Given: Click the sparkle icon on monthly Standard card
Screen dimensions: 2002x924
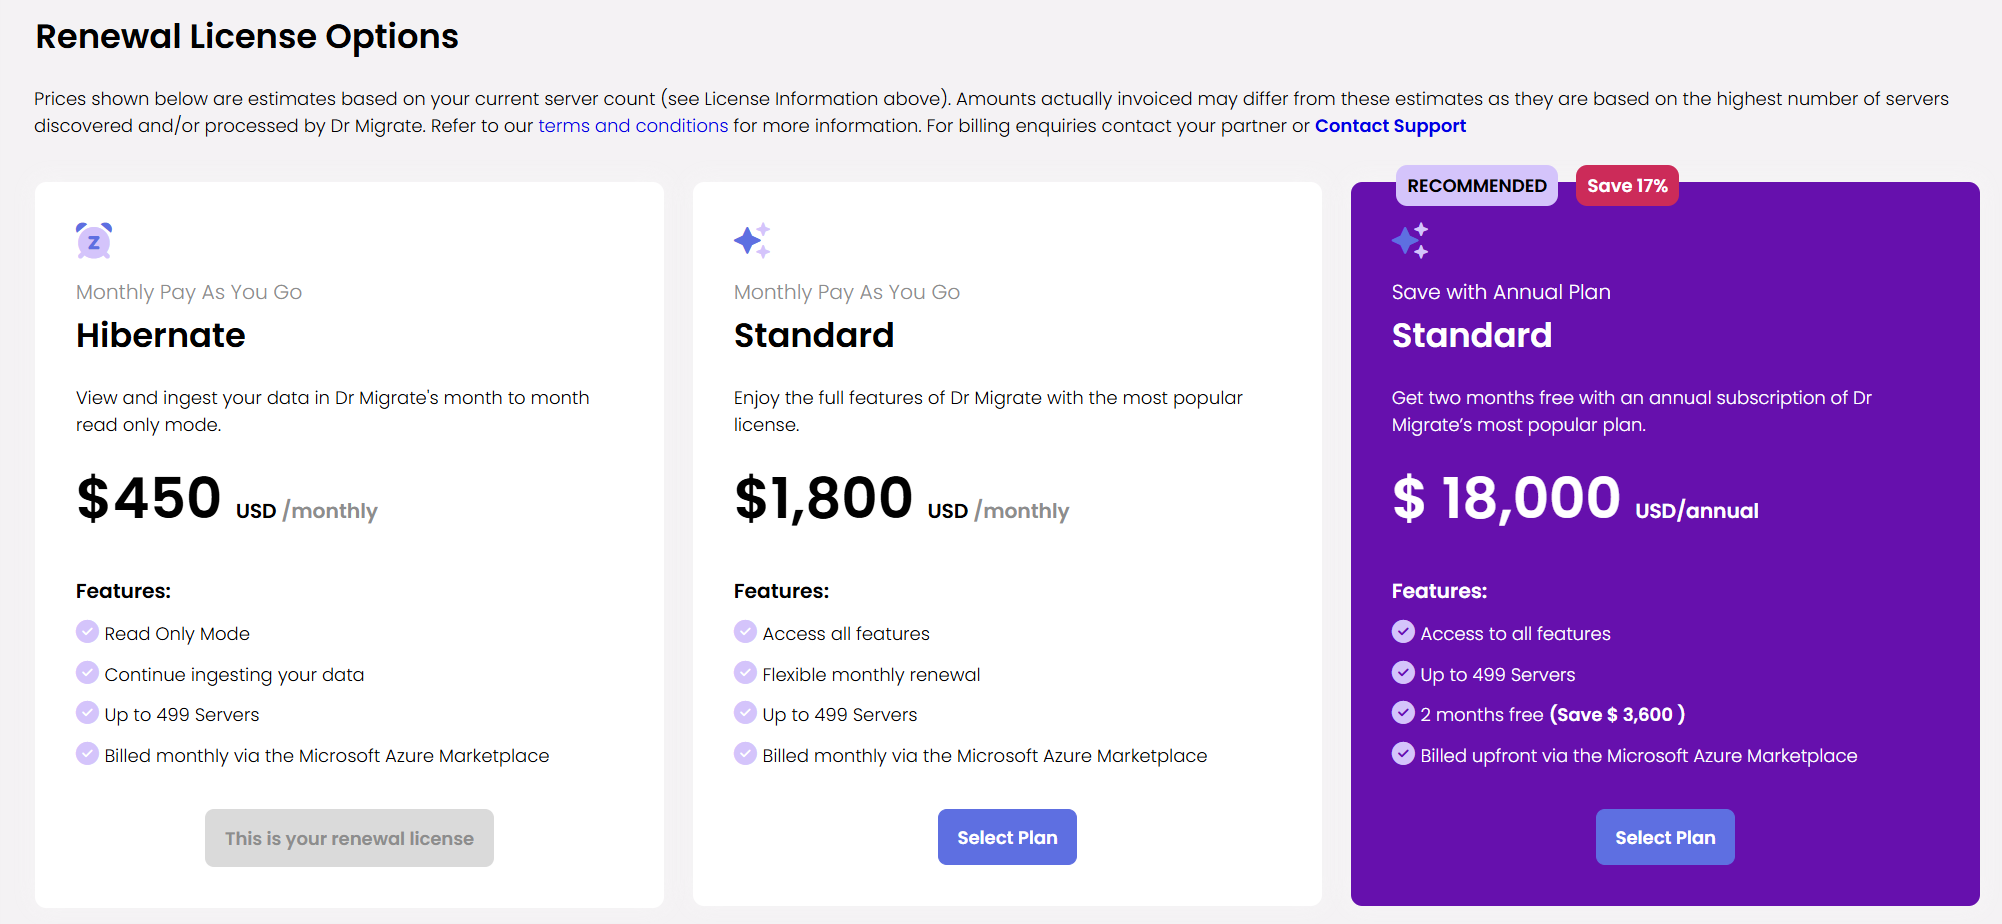Looking at the screenshot, I should (x=752, y=241).
